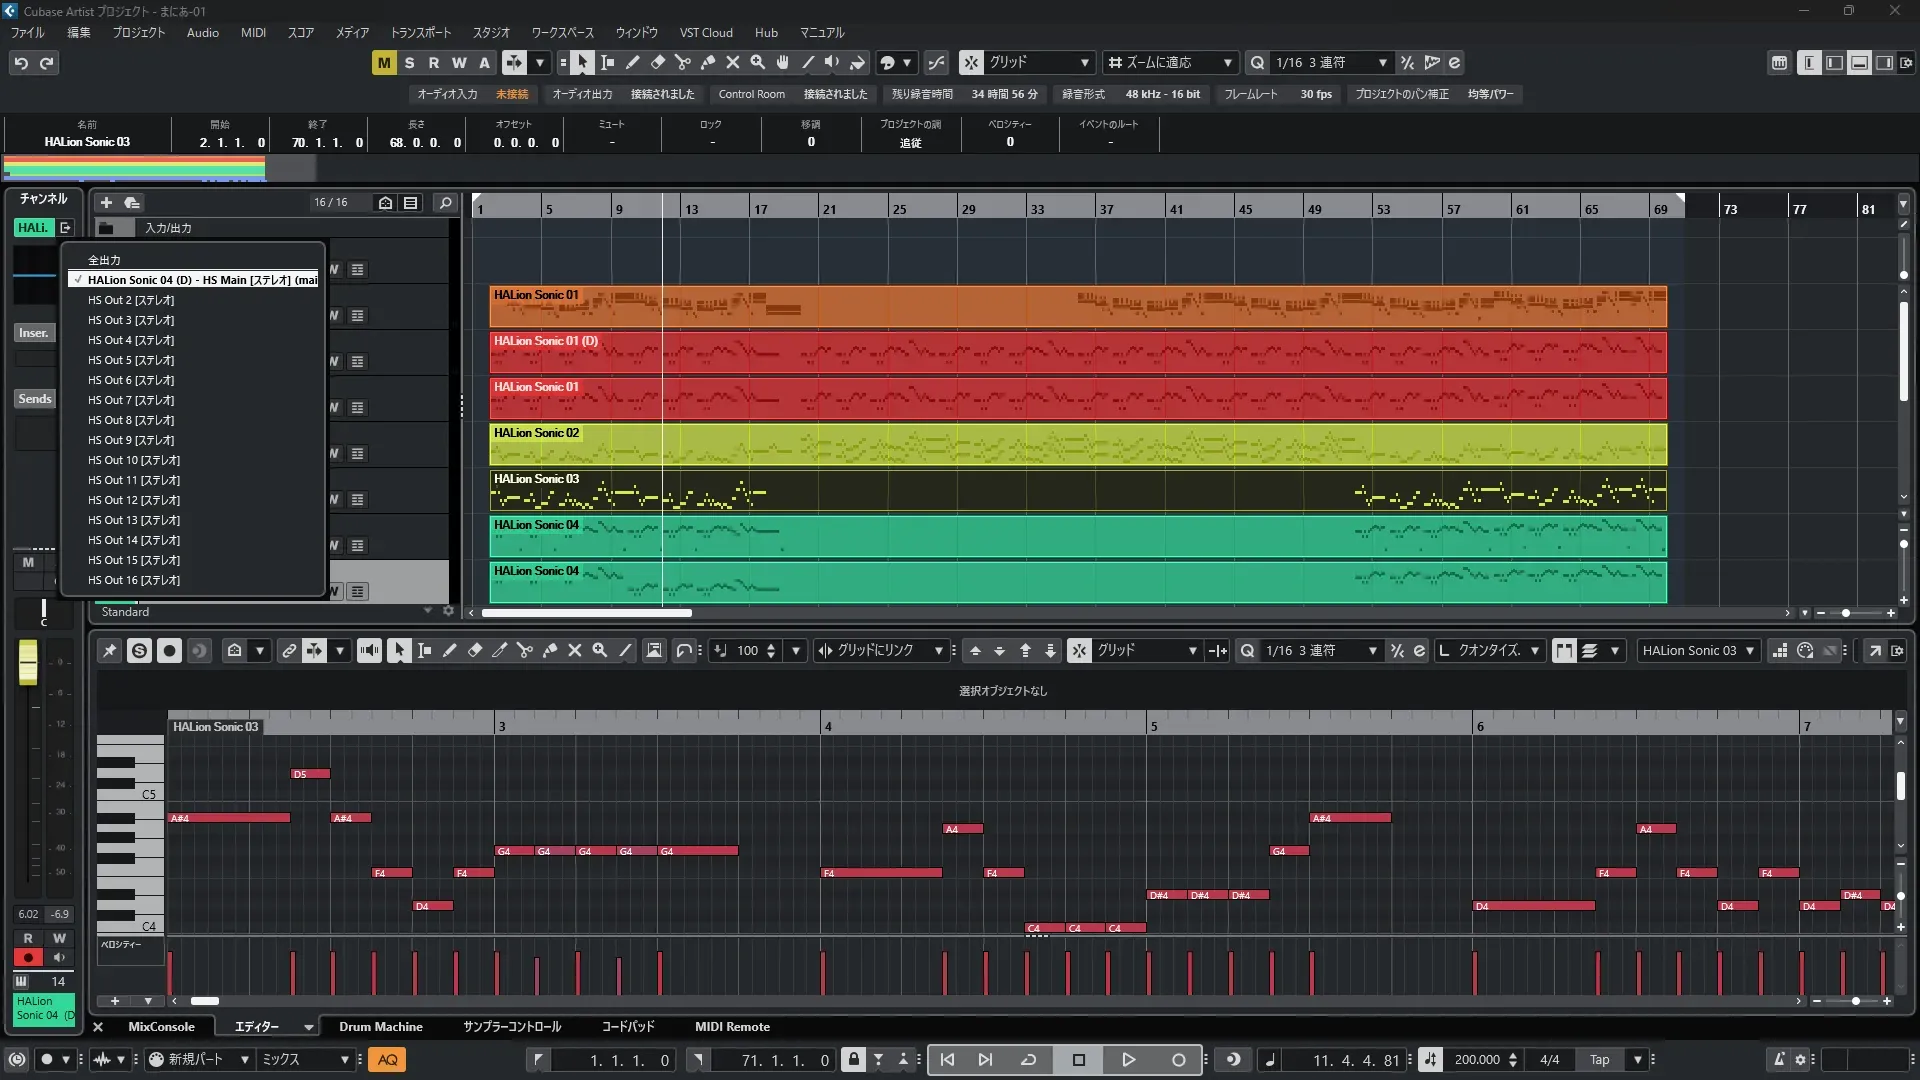Select the Mute X tool in key editor

575,651
